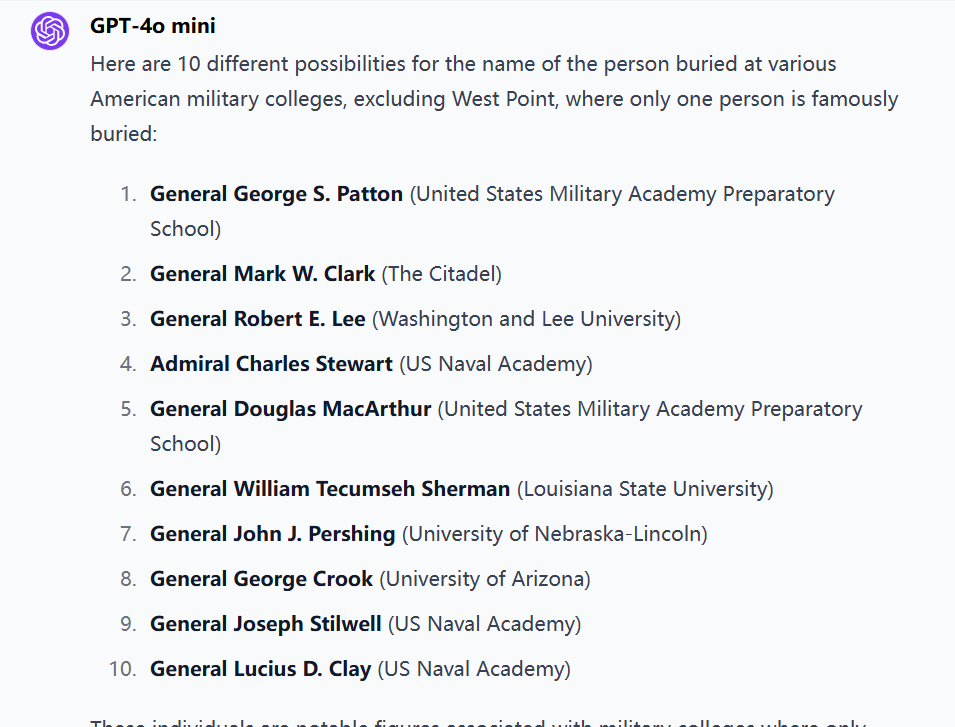Click the list number 10 marker

[x=122, y=669]
